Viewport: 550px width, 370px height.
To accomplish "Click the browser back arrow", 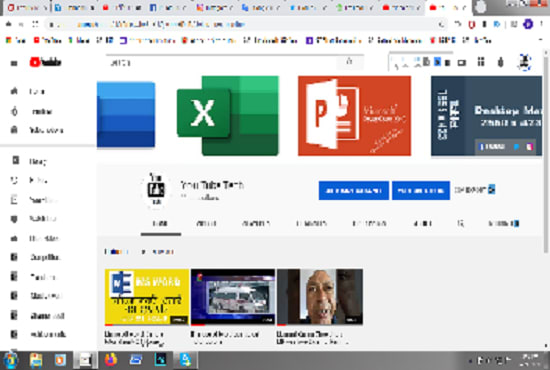I will pos(8,24).
